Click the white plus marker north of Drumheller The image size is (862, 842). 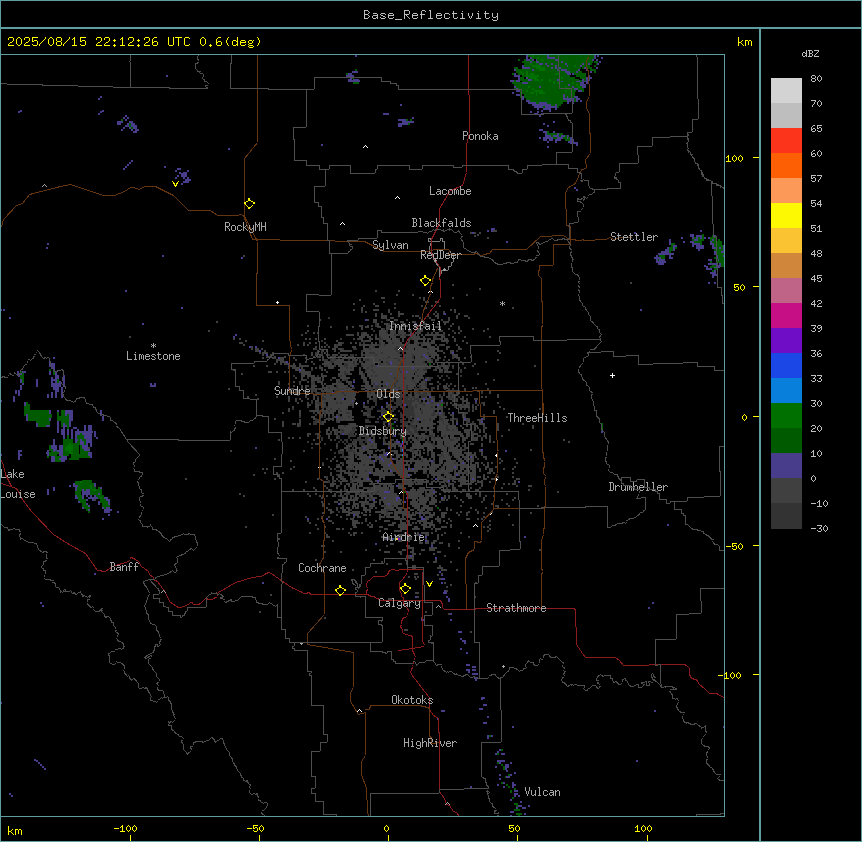612,375
